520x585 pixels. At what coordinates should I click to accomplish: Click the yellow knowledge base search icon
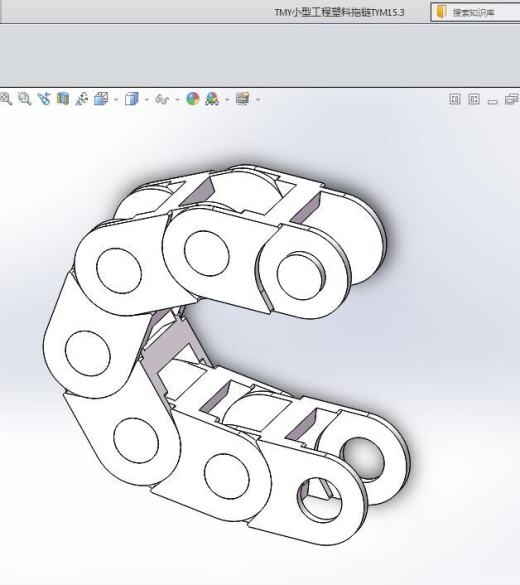click(441, 12)
